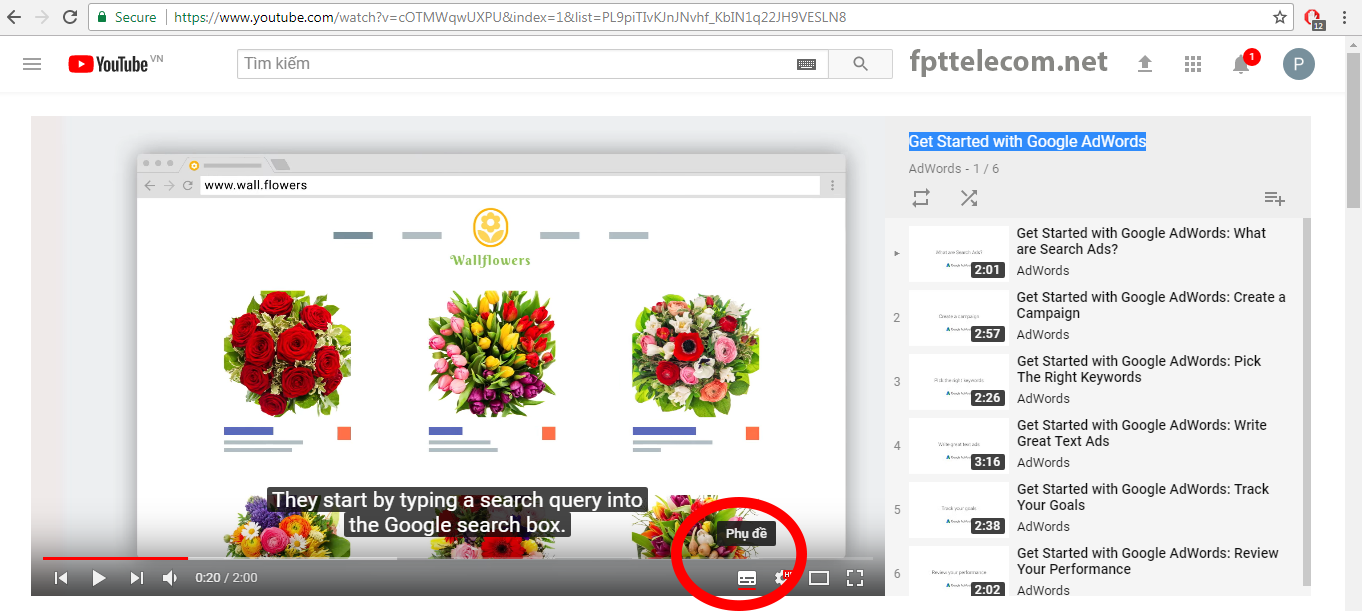Open the account avatar P menu
Viewport: 1362px width, 611px height.
pyautogui.click(x=1298, y=64)
